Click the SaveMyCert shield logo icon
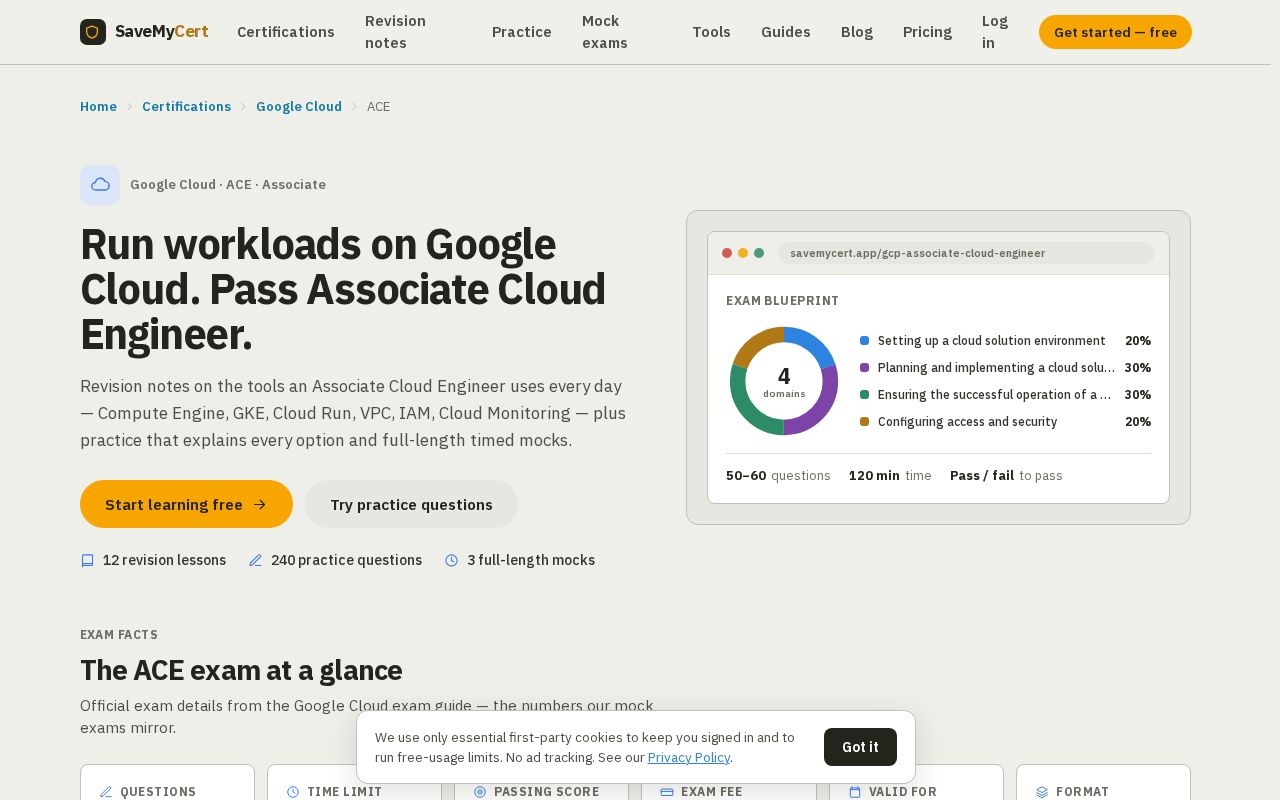The width and height of the screenshot is (1280, 800). click(93, 32)
